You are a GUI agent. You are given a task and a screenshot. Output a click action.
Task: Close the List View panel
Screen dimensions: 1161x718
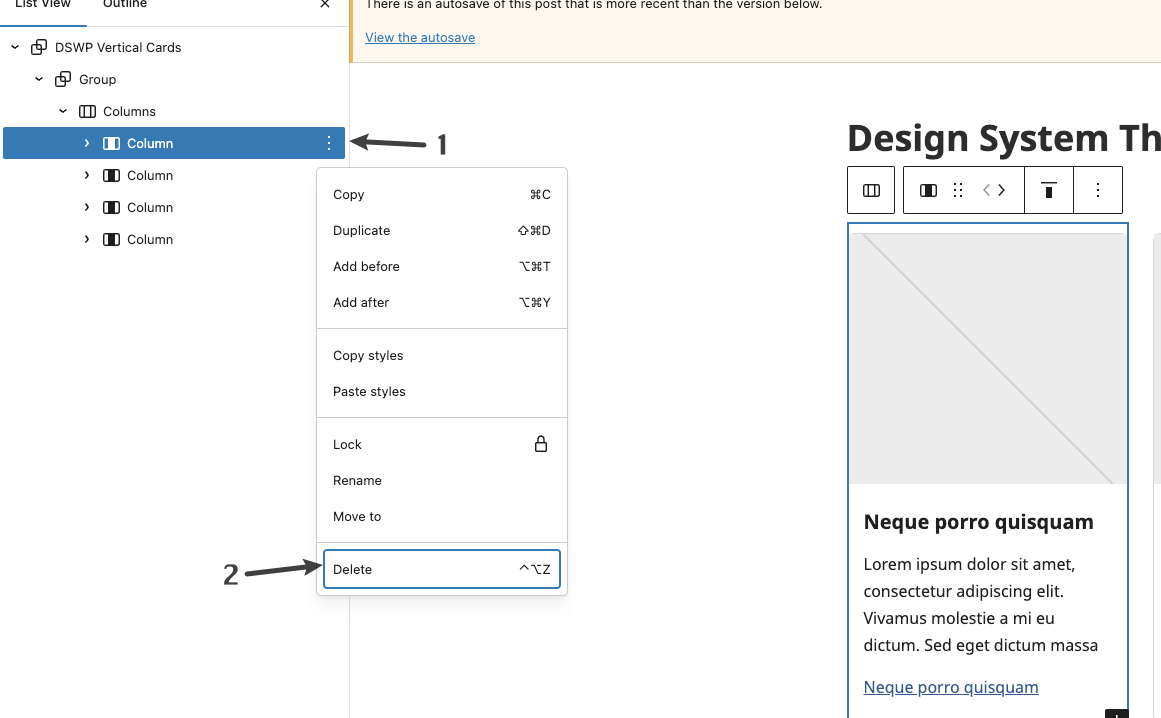(324, 4)
